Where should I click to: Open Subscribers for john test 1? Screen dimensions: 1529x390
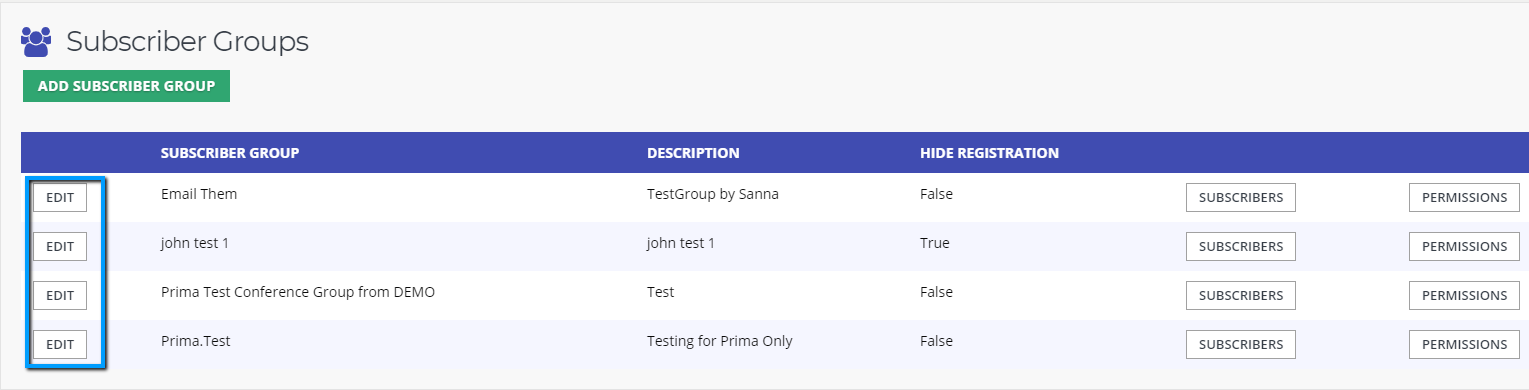(1241, 246)
